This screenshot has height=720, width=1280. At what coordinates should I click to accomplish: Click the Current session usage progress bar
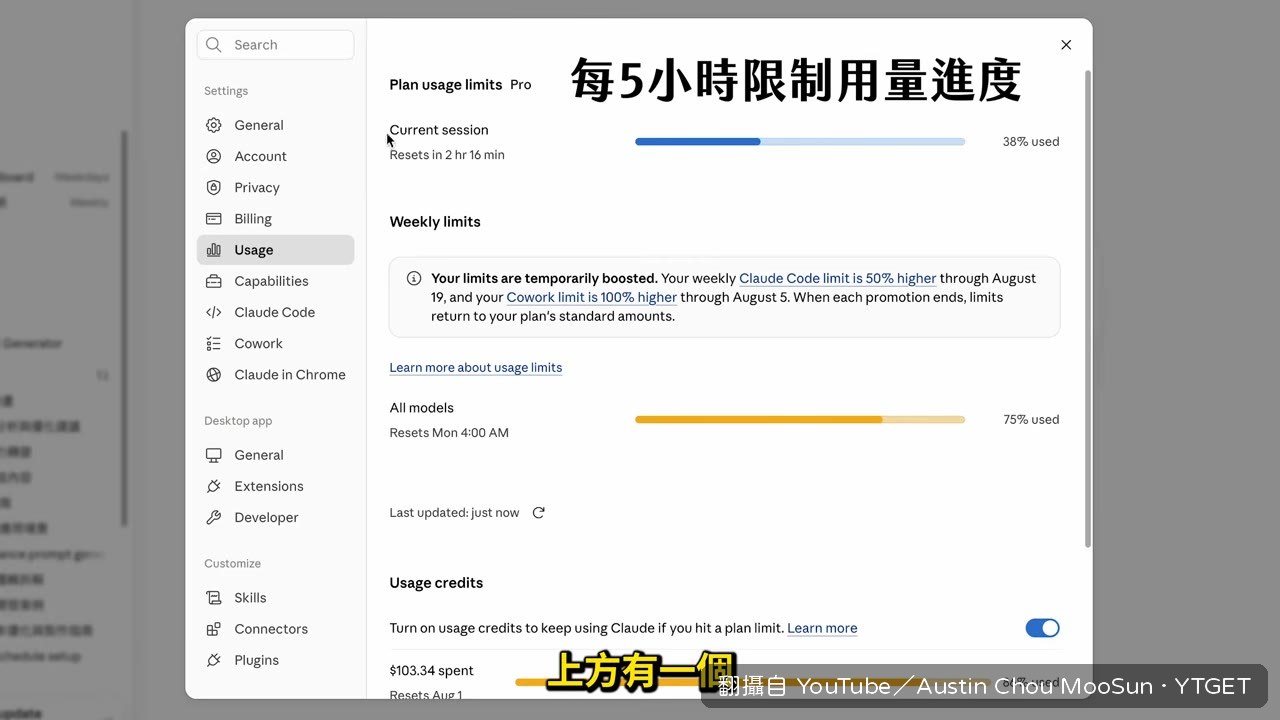point(800,142)
